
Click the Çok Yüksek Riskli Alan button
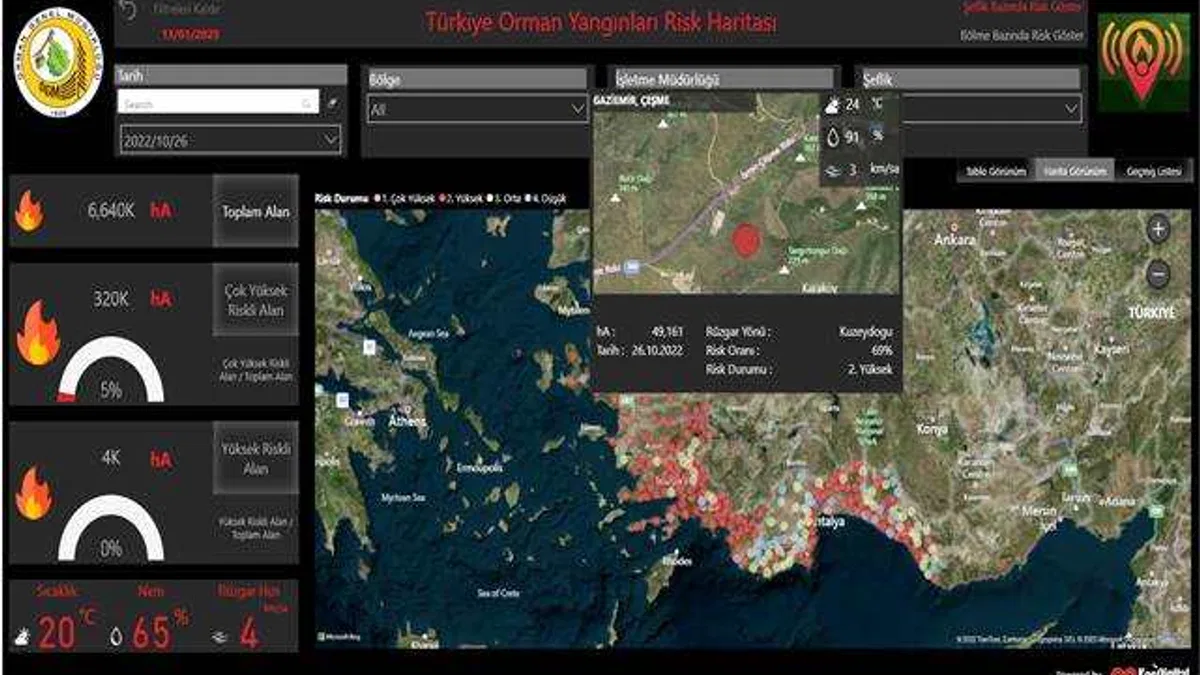[x=256, y=301]
